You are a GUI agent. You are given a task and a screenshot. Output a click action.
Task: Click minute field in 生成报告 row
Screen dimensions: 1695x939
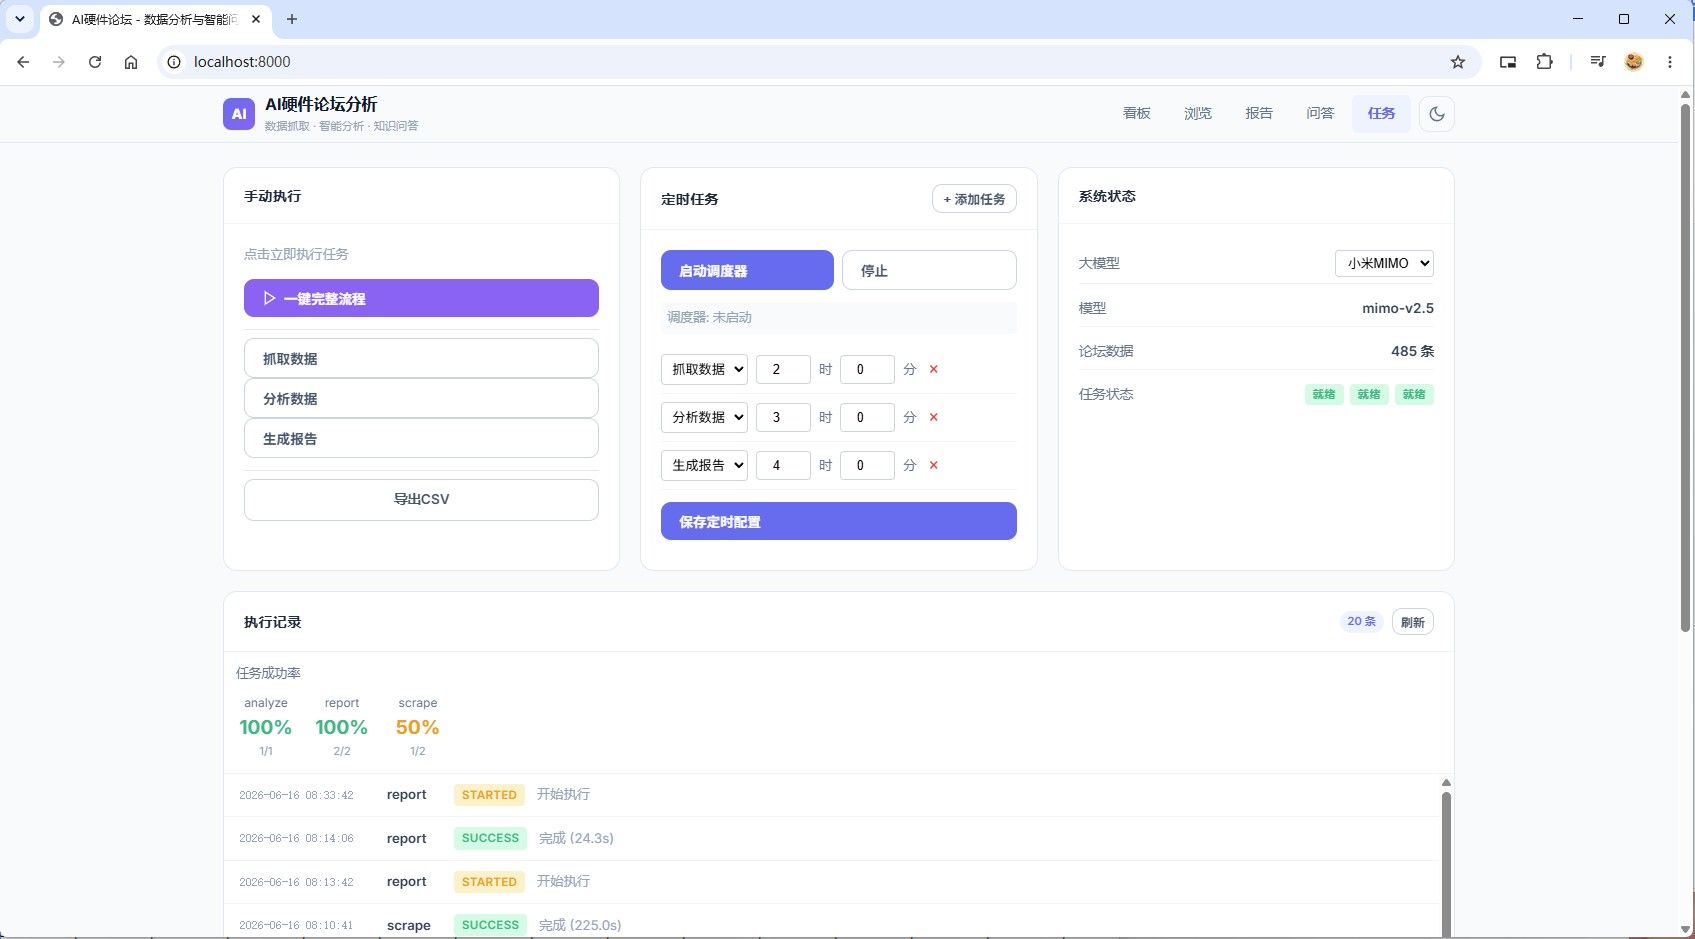coord(867,465)
